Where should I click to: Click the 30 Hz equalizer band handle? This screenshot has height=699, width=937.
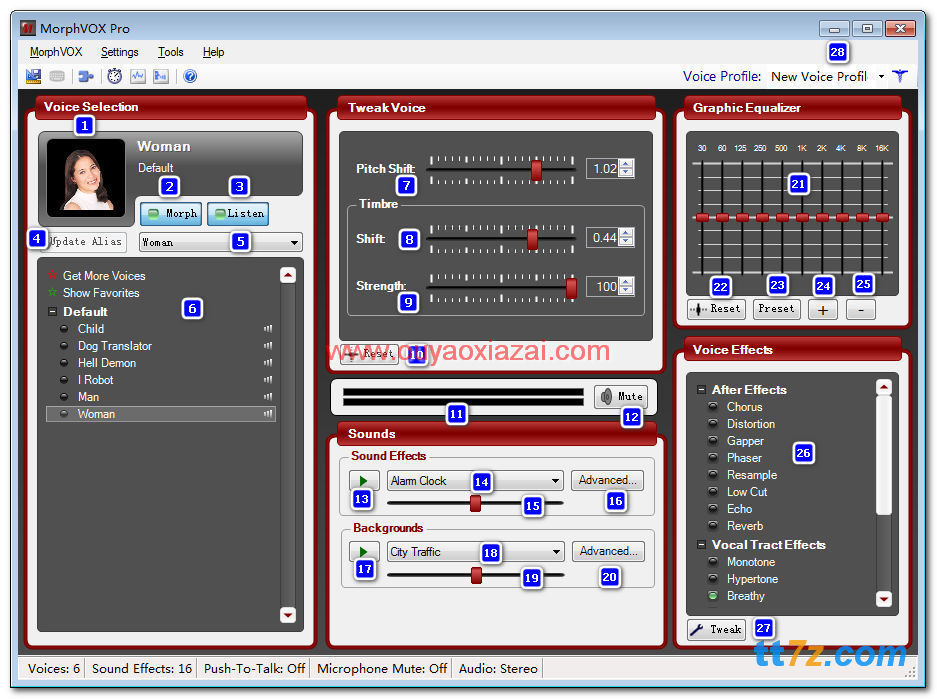tap(702, 217)
